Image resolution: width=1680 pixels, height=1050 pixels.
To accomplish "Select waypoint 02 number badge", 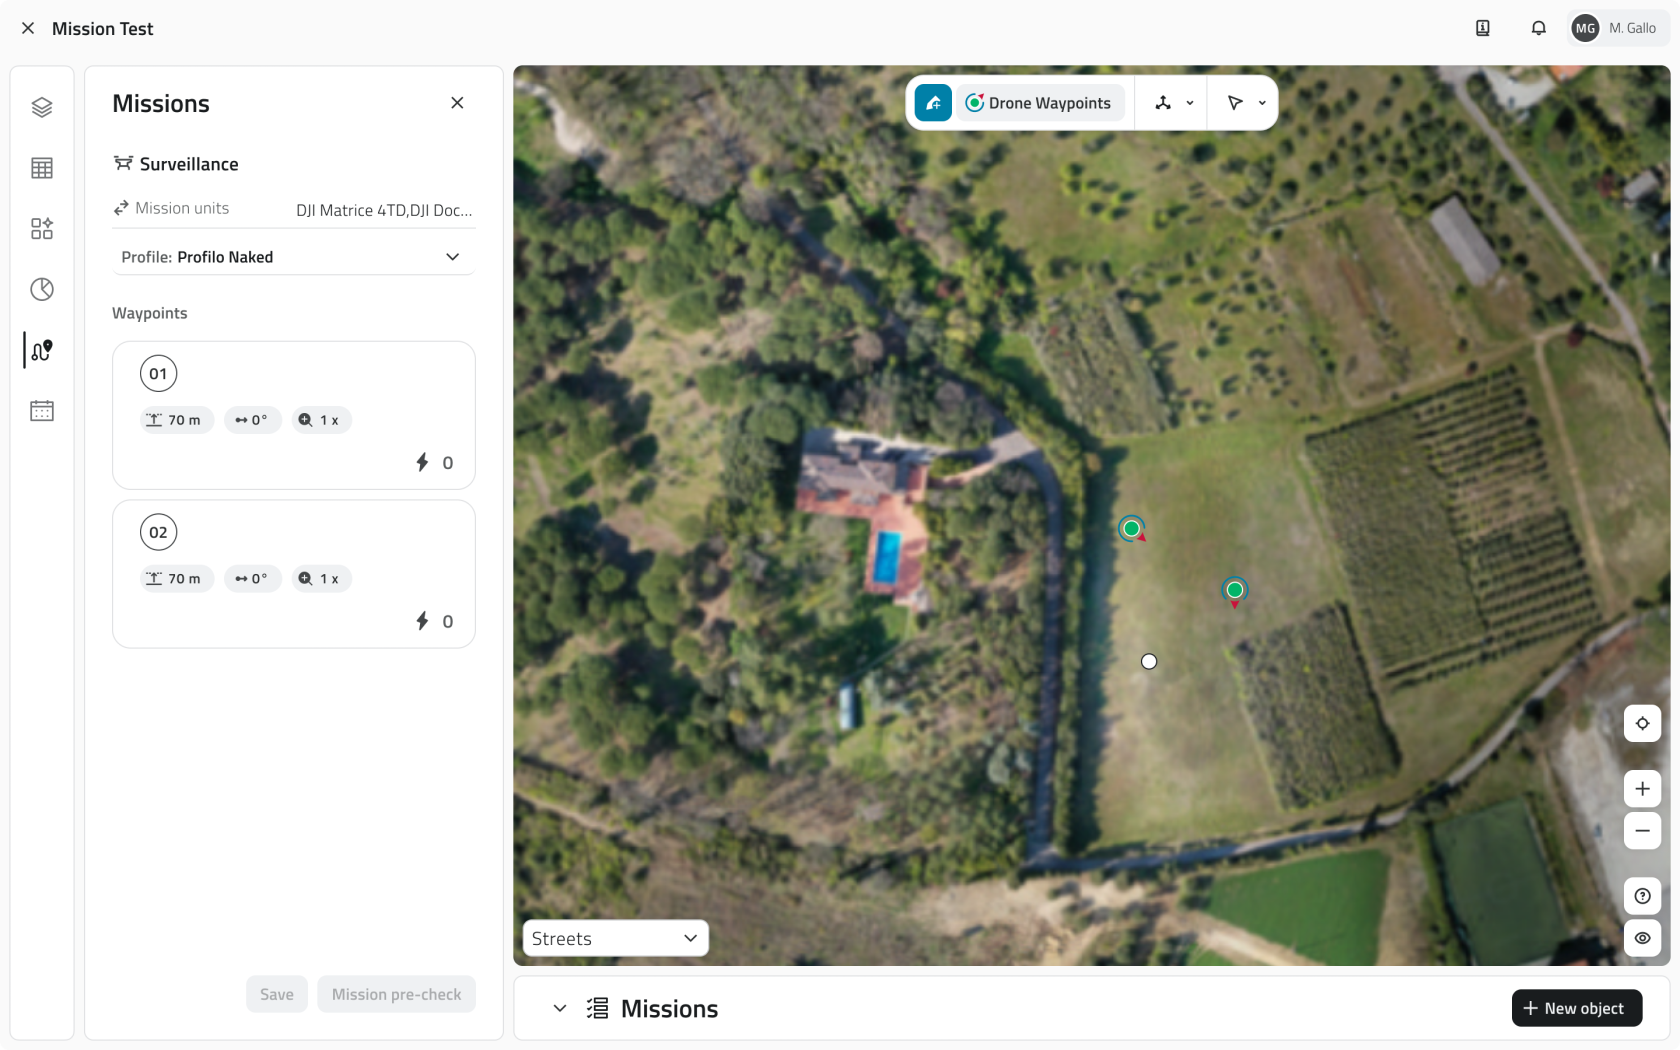I will (158, 532).
